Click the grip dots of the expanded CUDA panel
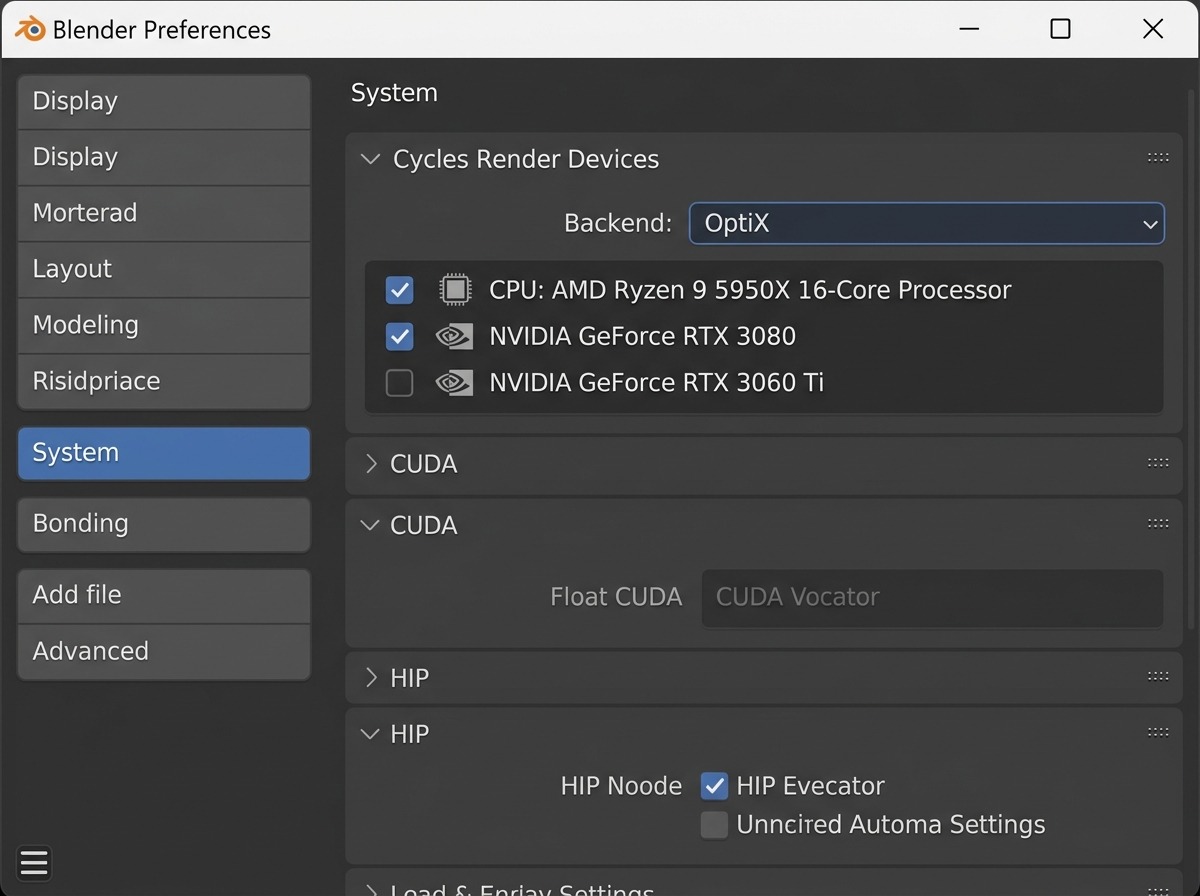The image size is (1200, 896). point(1158,524)
